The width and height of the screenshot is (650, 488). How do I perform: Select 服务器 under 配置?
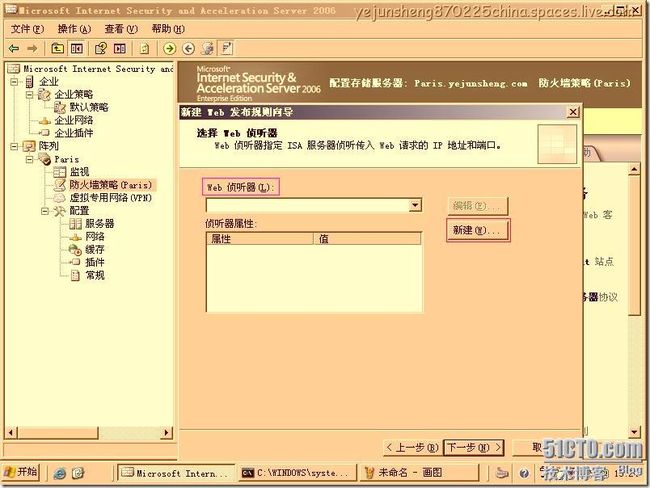99,224
